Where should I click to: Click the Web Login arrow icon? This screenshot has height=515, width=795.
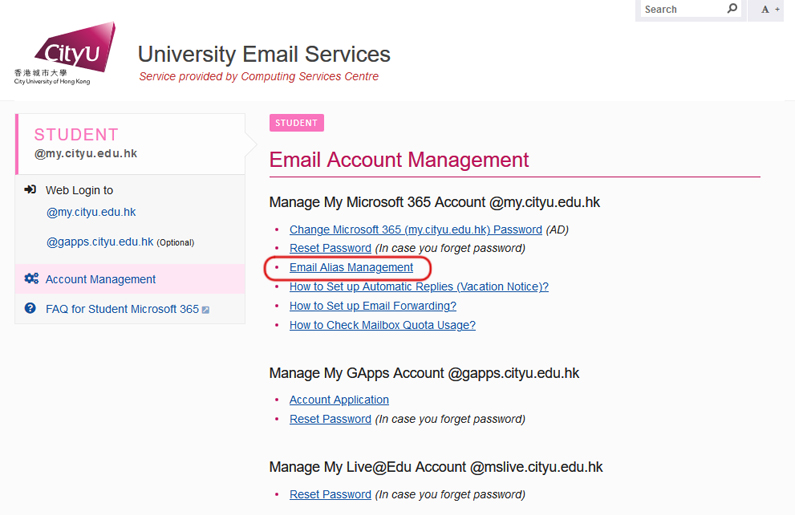tap(31, 190)
